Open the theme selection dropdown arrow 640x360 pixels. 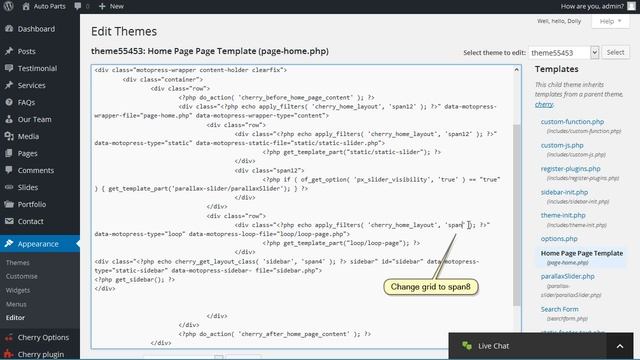click(x=594, y=52)
